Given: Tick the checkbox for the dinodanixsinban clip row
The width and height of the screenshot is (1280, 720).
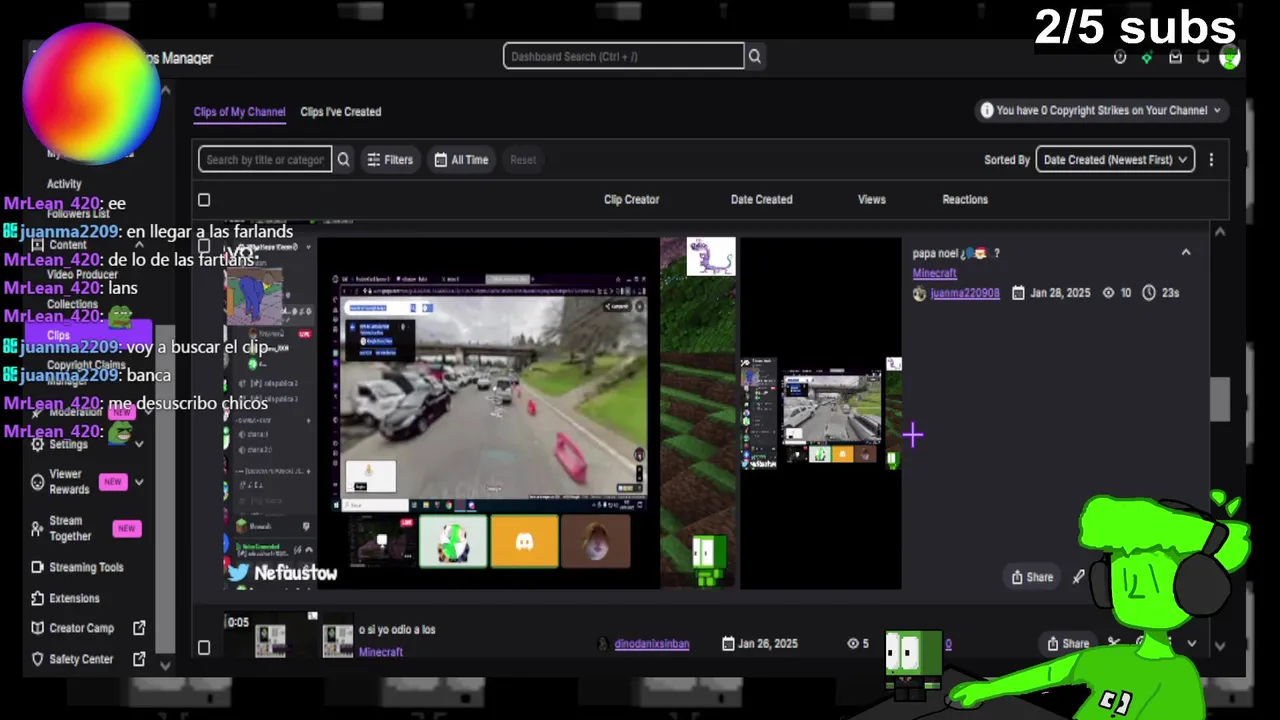Looking at the screenshot, I should 204,648.
